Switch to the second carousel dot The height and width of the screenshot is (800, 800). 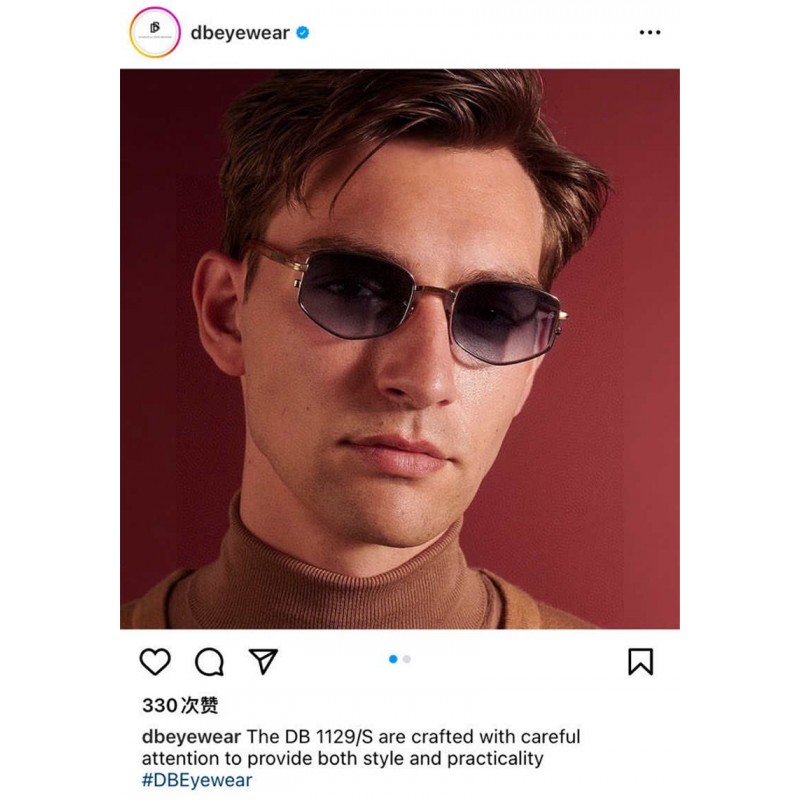tap(407, 659)
